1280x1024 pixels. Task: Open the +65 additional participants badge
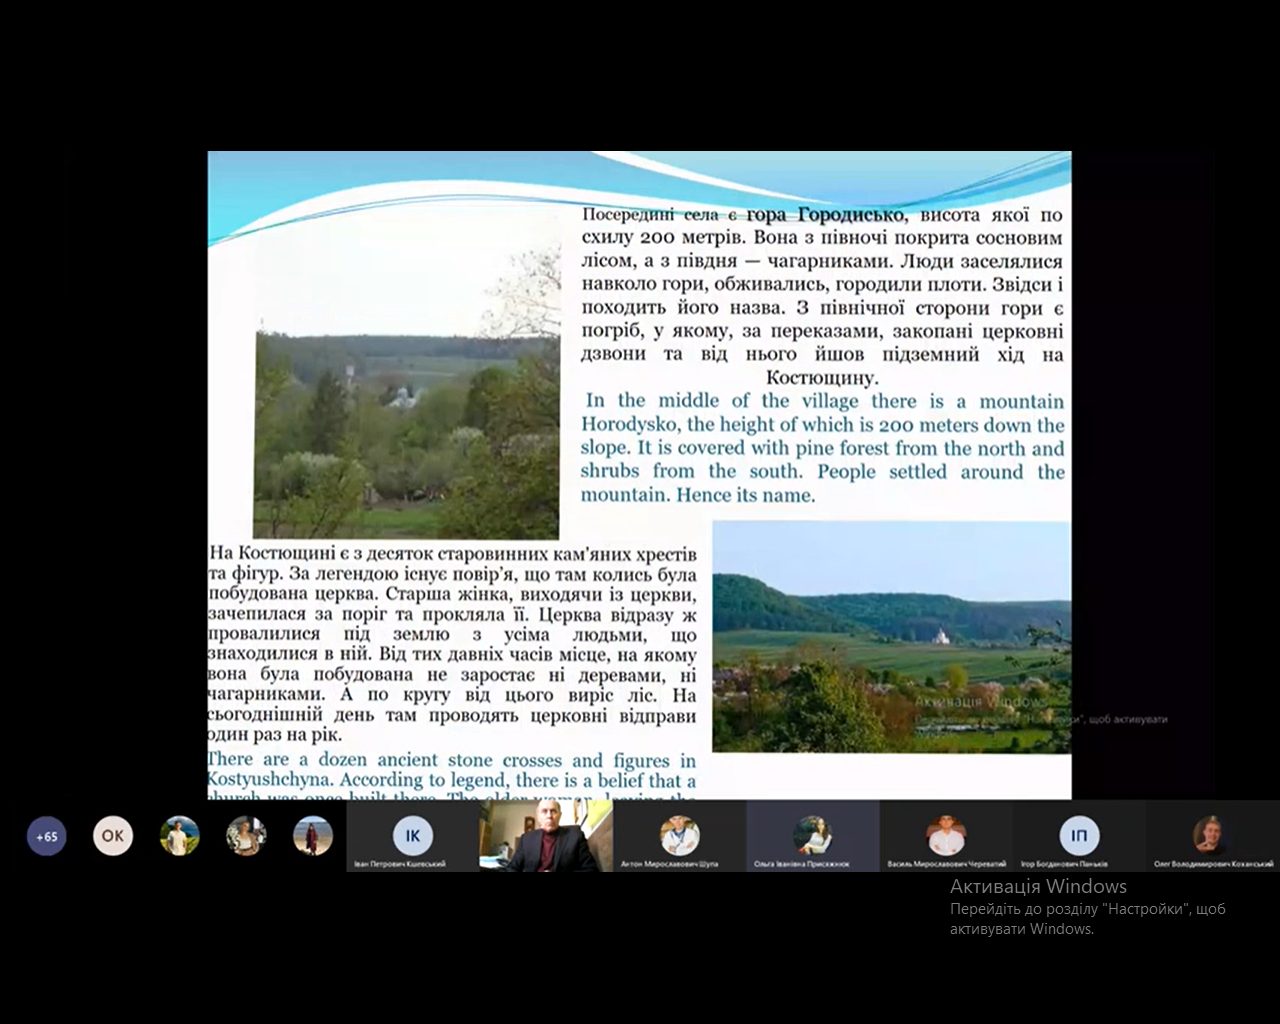[46, 836]
